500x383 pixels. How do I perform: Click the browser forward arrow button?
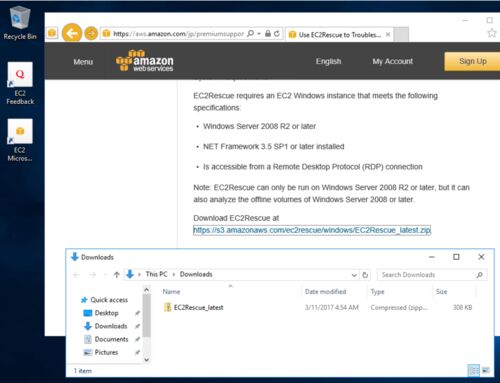point(91,33)
